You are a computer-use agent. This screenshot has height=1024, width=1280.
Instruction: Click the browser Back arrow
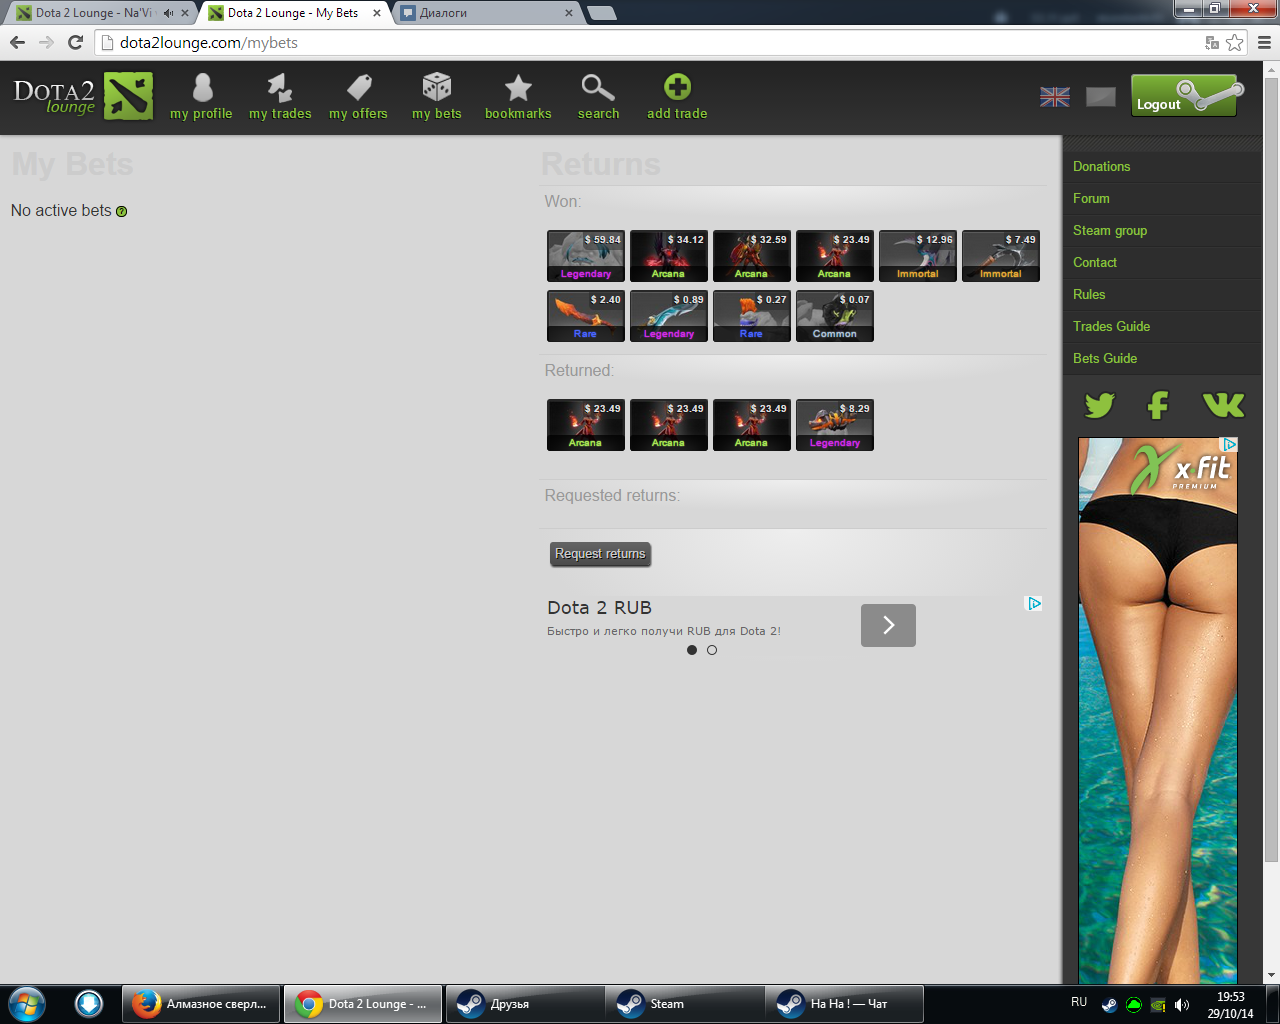(x=17, y=42)
